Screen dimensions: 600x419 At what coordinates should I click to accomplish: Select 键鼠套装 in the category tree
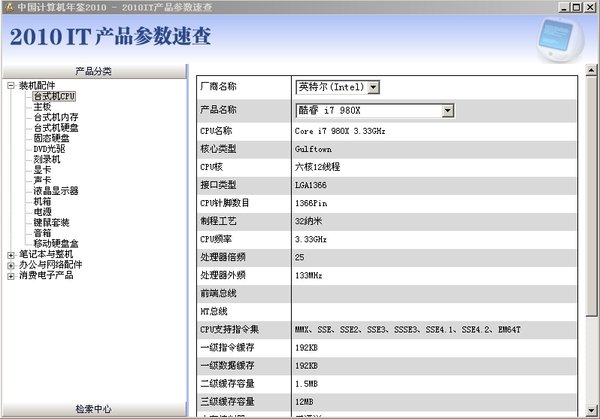pyautogui.click(x=51, y=222)
